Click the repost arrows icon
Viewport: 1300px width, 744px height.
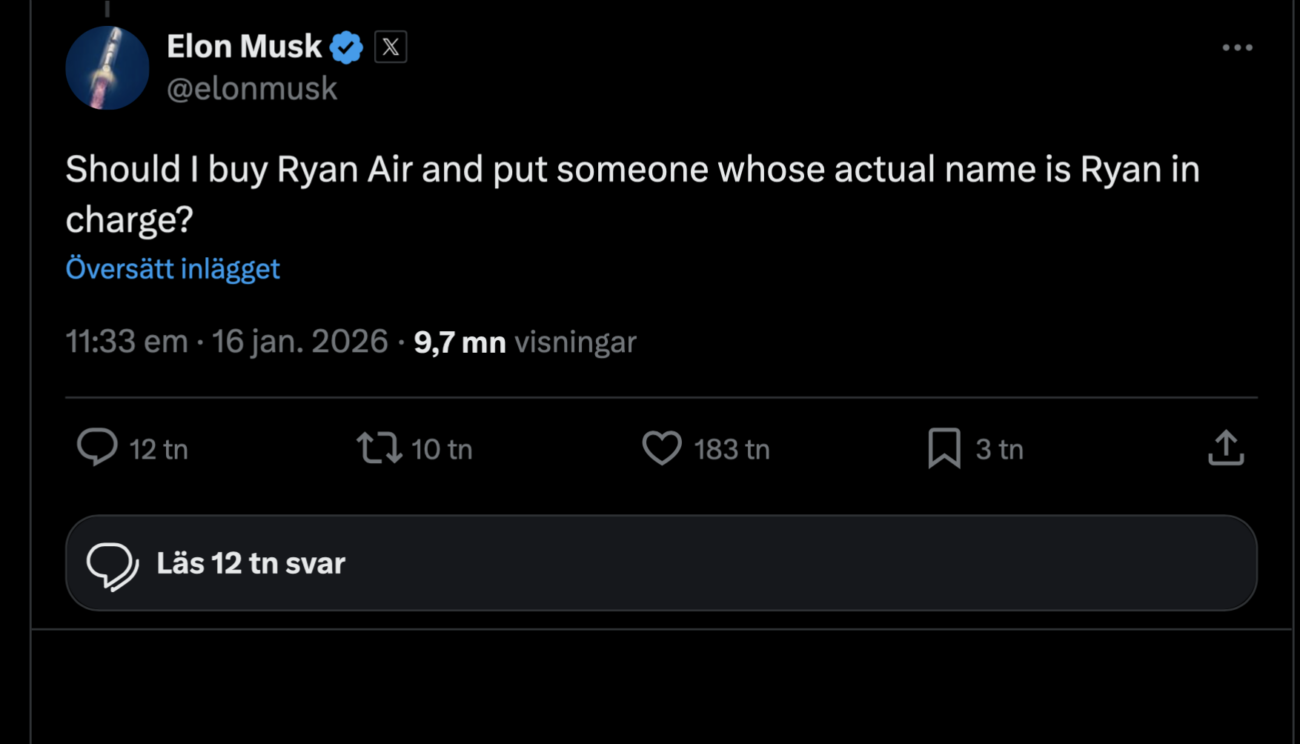click(x=379, y=448)
